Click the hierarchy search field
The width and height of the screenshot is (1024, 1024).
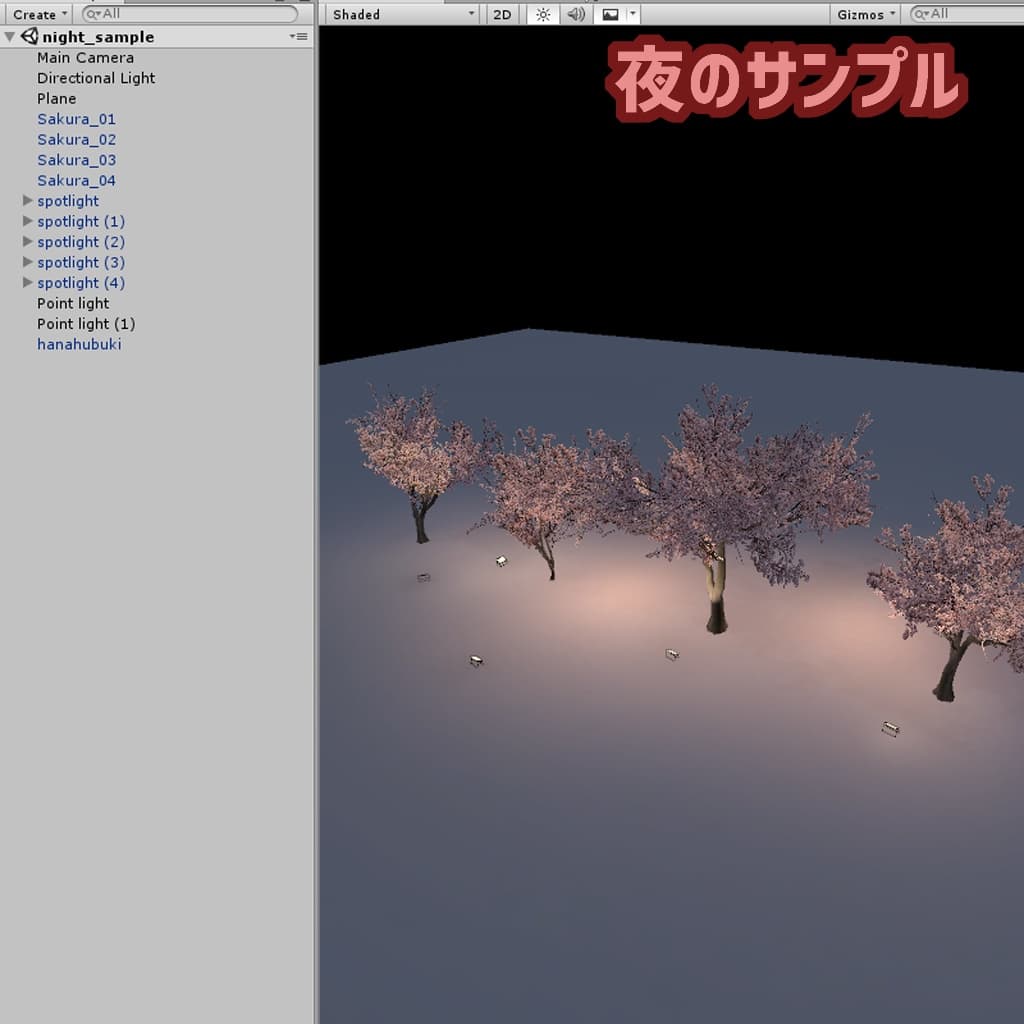190,14
